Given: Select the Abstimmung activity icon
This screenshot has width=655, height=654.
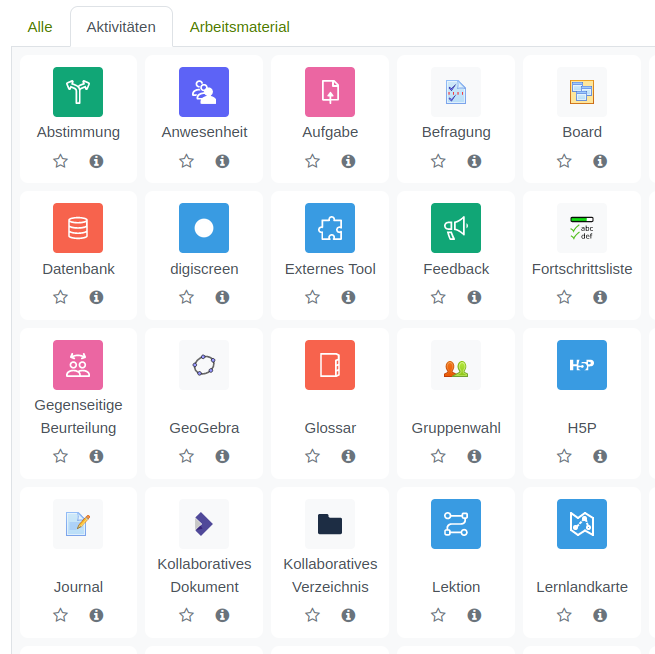Looking at the screenshot, I should [x=78, y=92].
